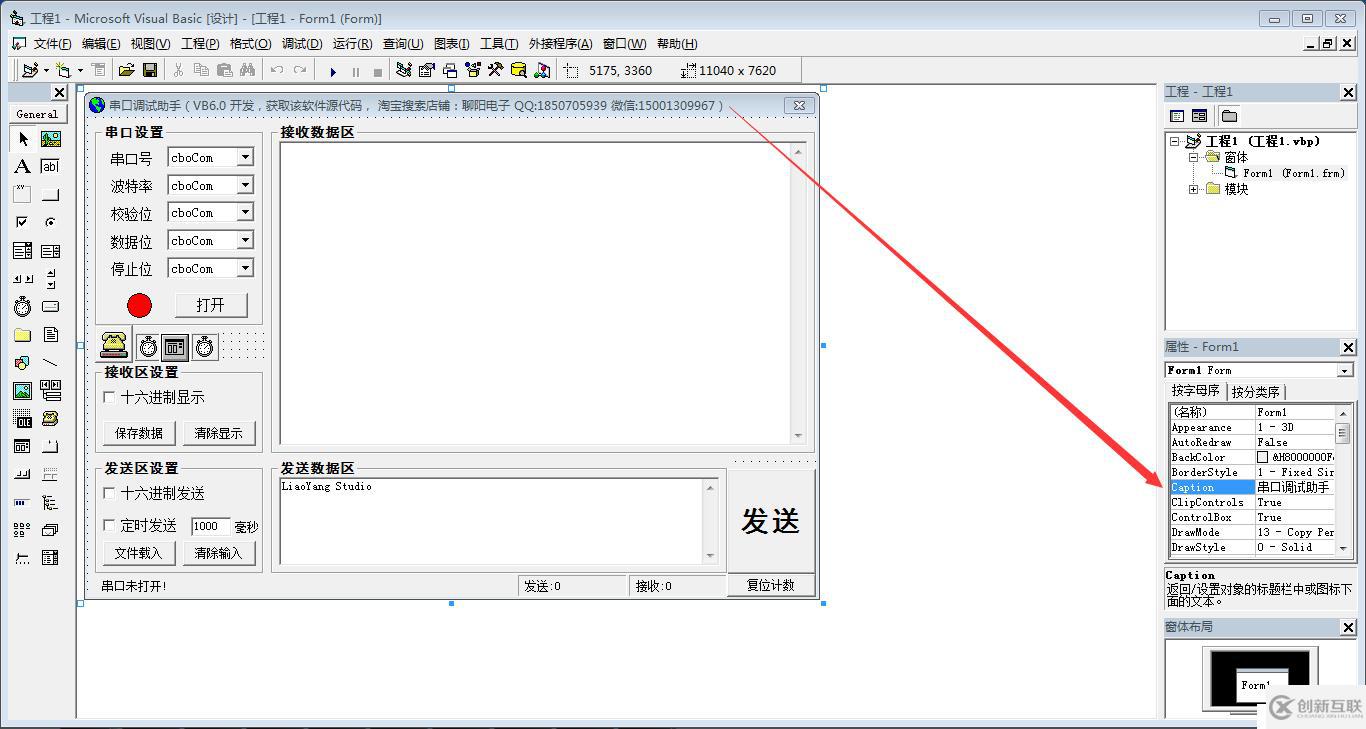
Task: Select the Label control in the toolbox
Action: pos(21,166)
